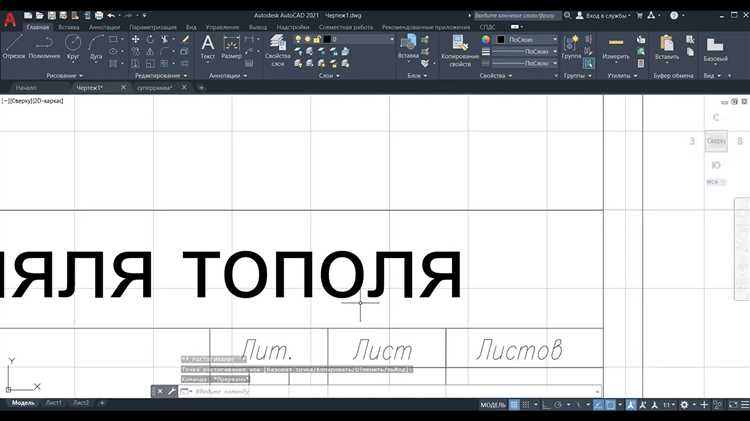The width and height of the screenshot is (750, 421).
Task: Click the workspace switching gear icon
Action: point(684,405)
